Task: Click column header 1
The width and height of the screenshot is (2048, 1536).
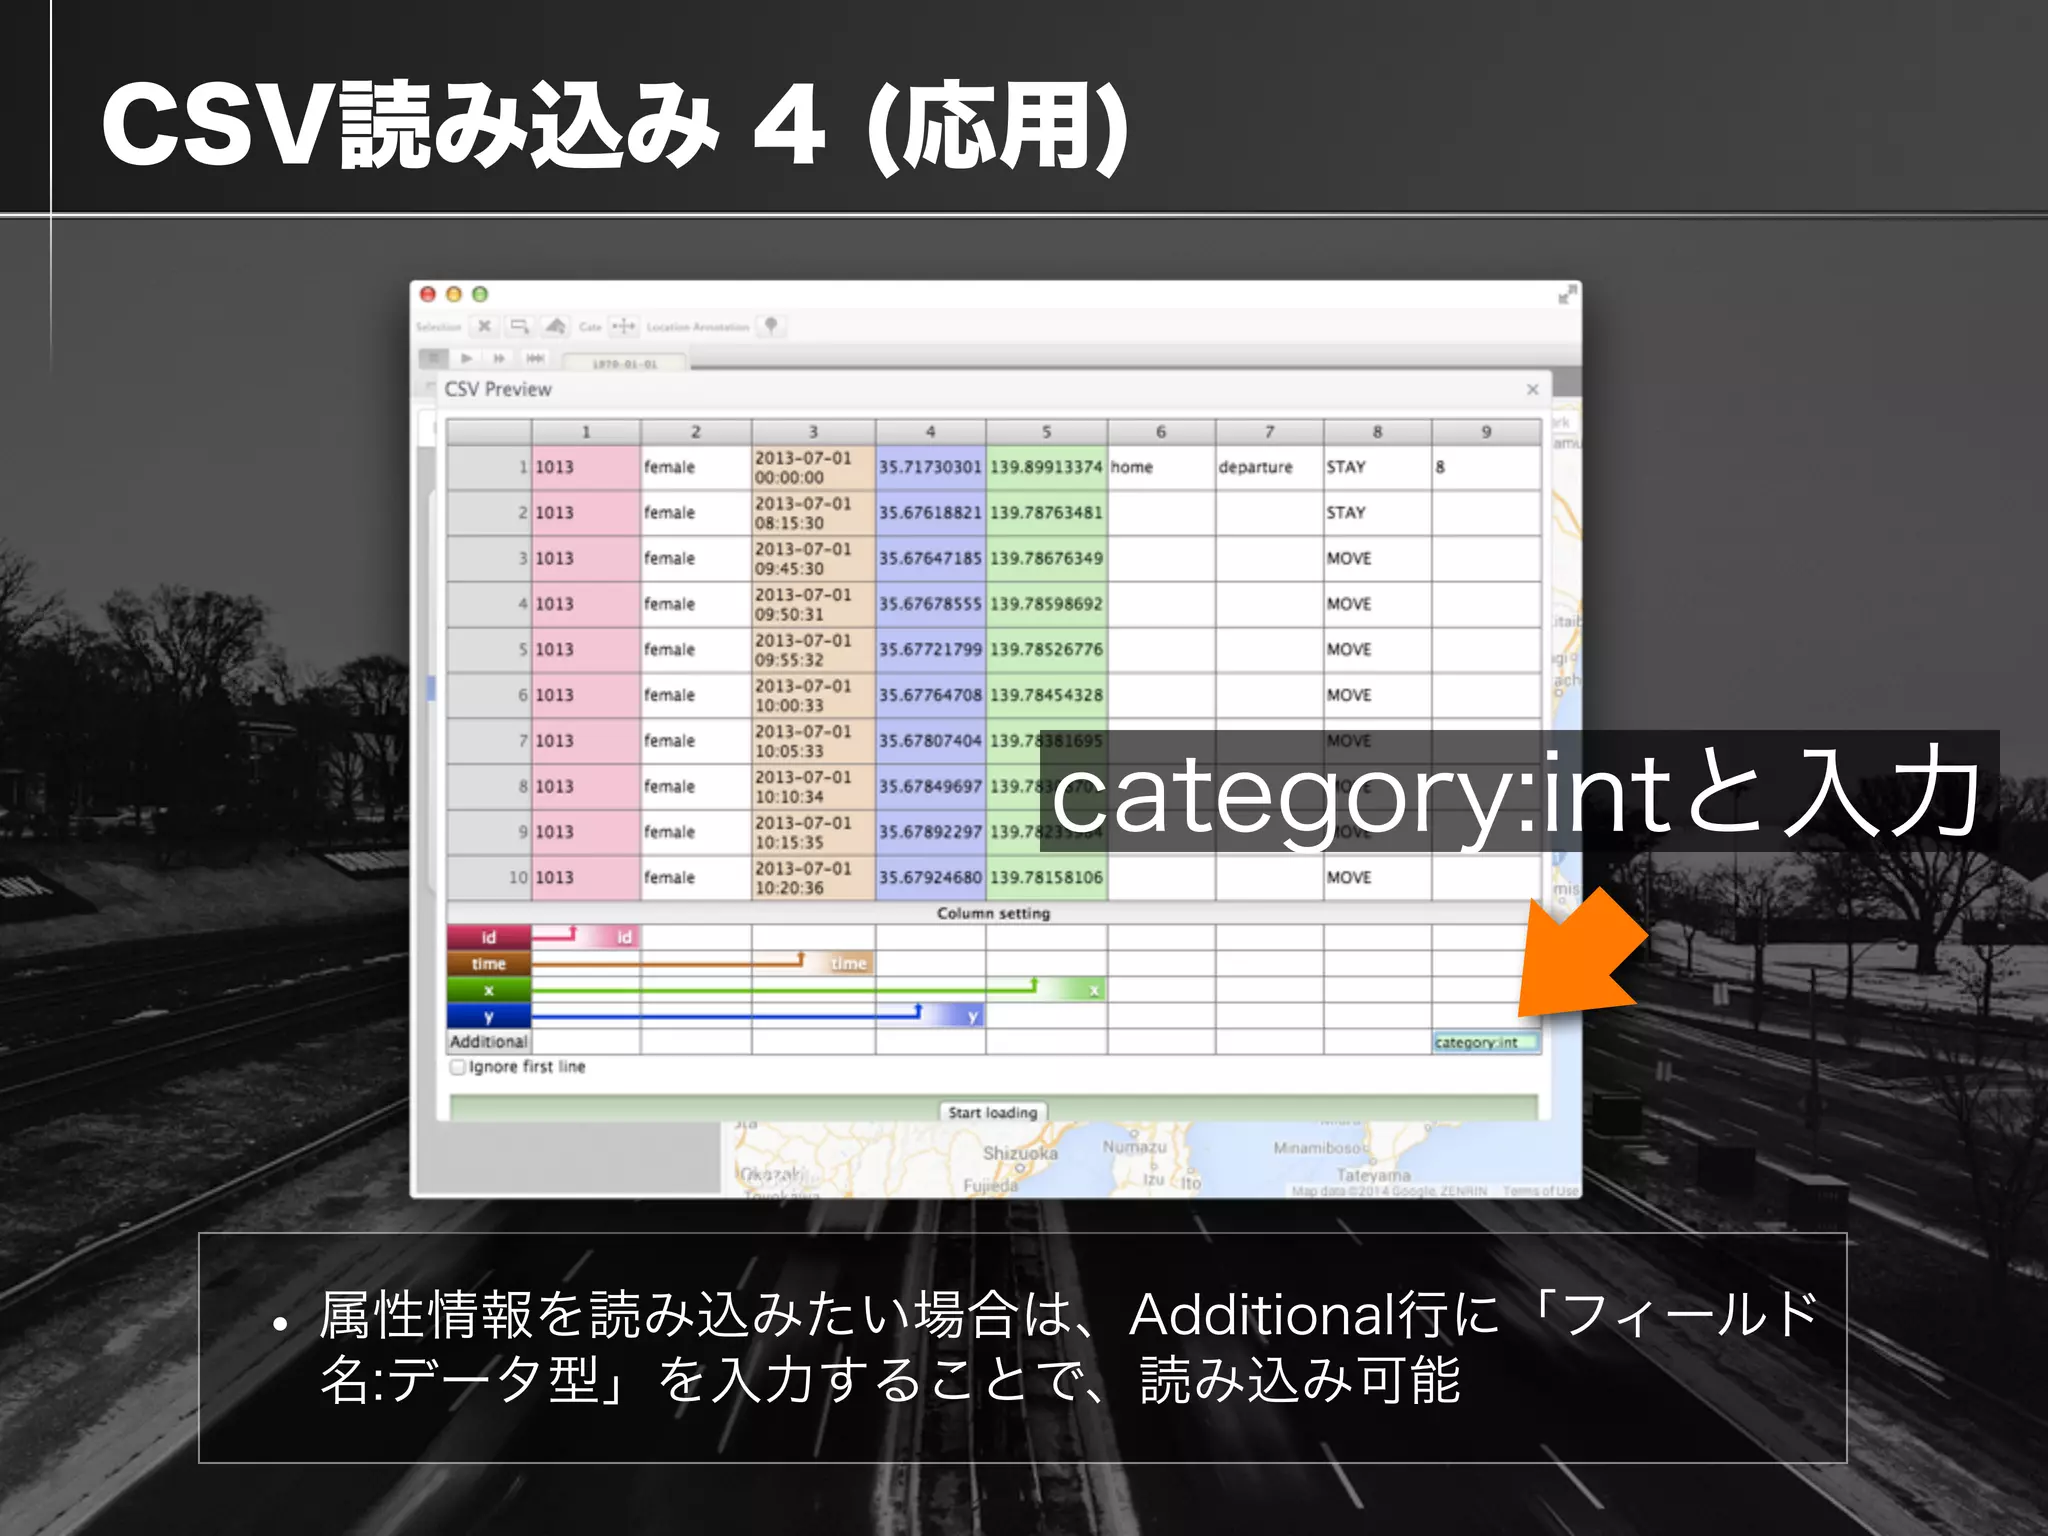Action: [x=586, y=432]
